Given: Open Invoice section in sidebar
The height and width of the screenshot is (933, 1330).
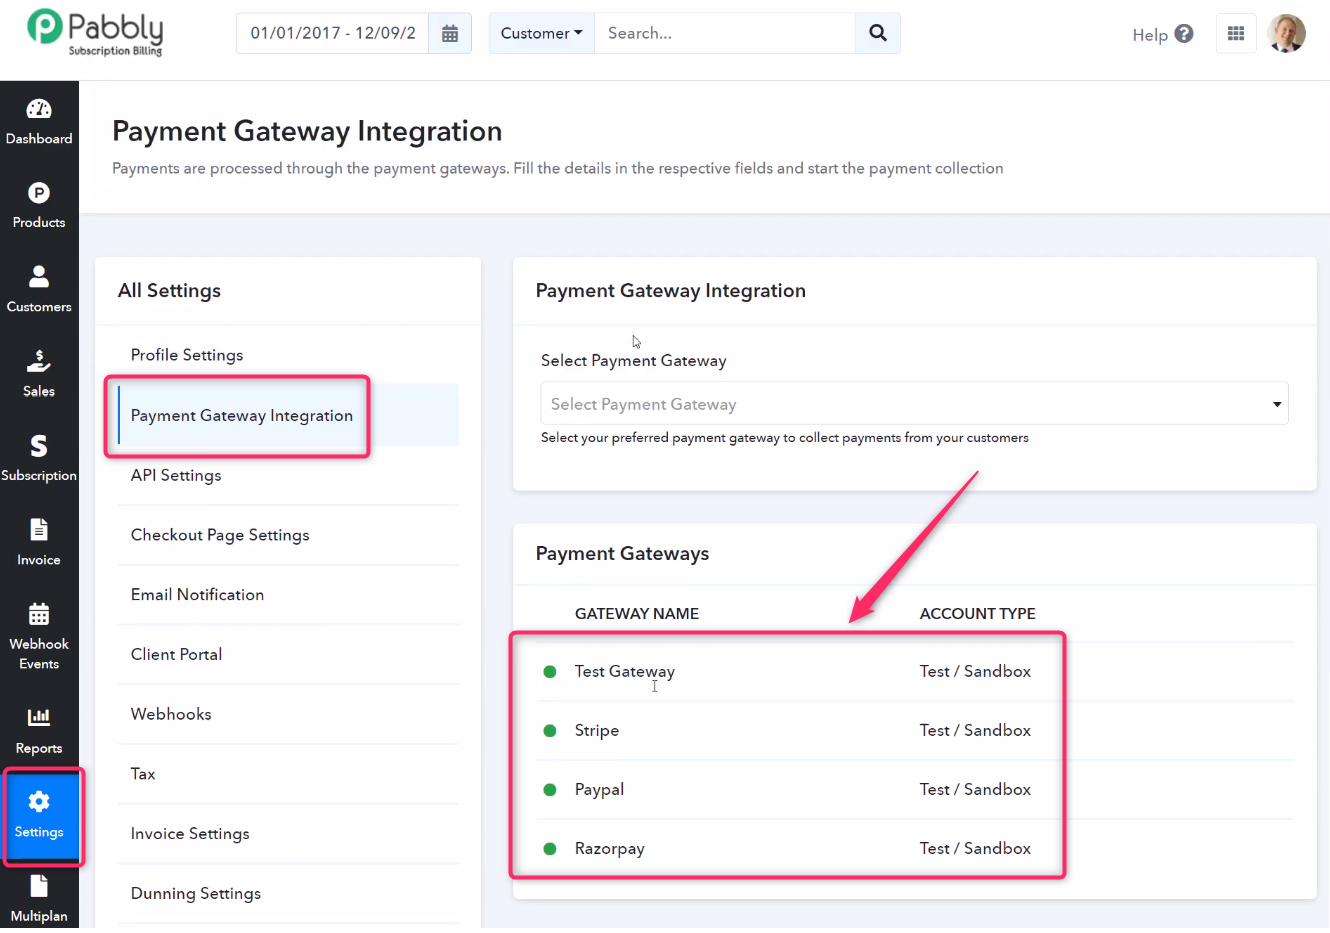Looking at the screenshot, I should tap(39, 543).
